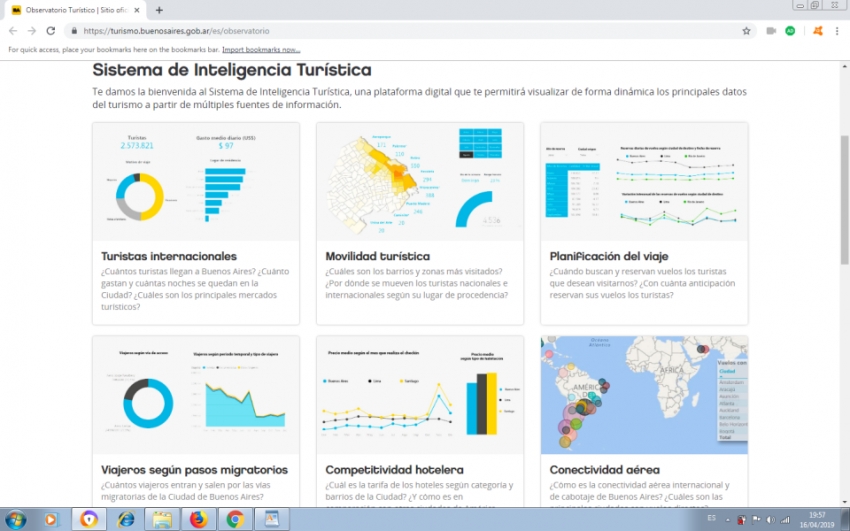Click the scrollbar down arrow

point(845,502)
